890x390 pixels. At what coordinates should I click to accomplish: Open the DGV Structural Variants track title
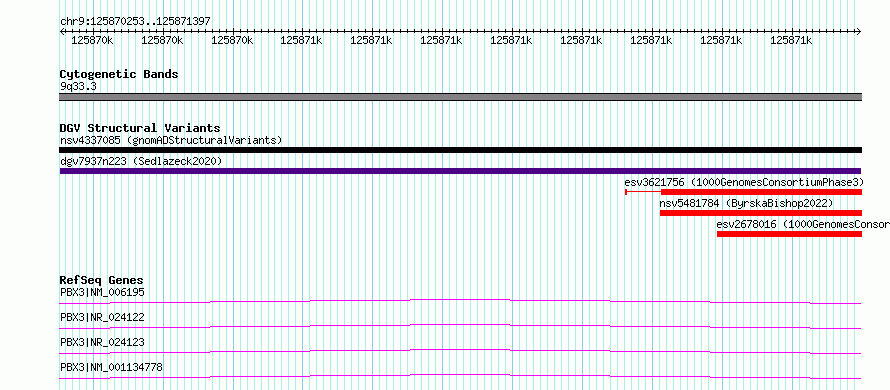(140, 128)
